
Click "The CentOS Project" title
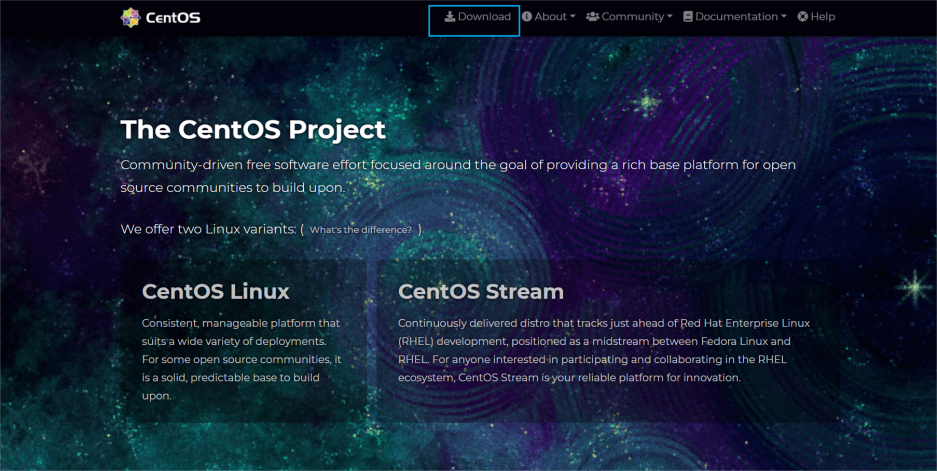pos(253,130)
